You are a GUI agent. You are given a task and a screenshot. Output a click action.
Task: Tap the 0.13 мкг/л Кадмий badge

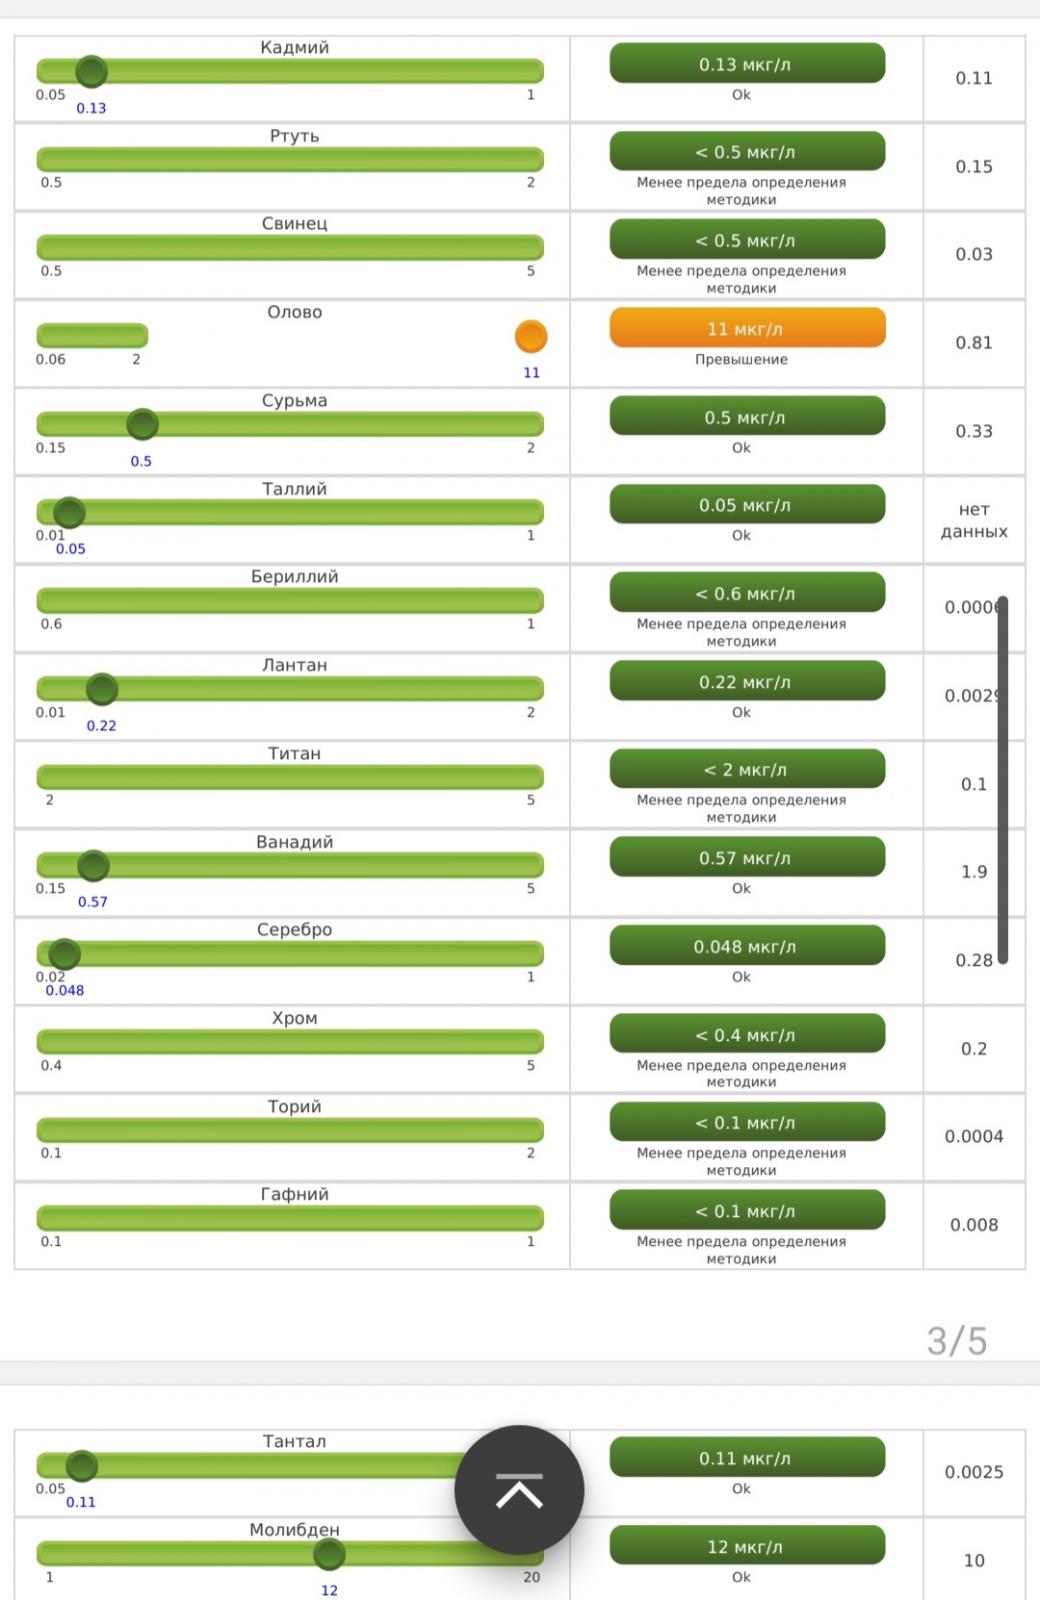pos(747,64)
